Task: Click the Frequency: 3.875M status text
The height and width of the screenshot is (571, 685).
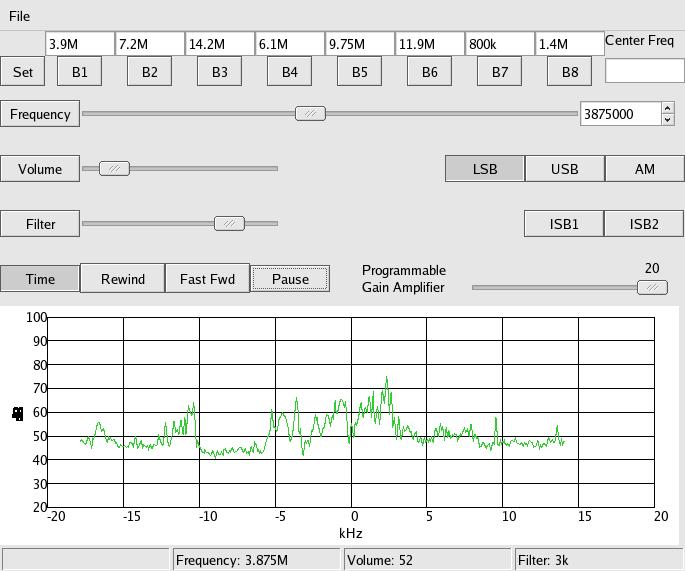Action: point(232,560)
